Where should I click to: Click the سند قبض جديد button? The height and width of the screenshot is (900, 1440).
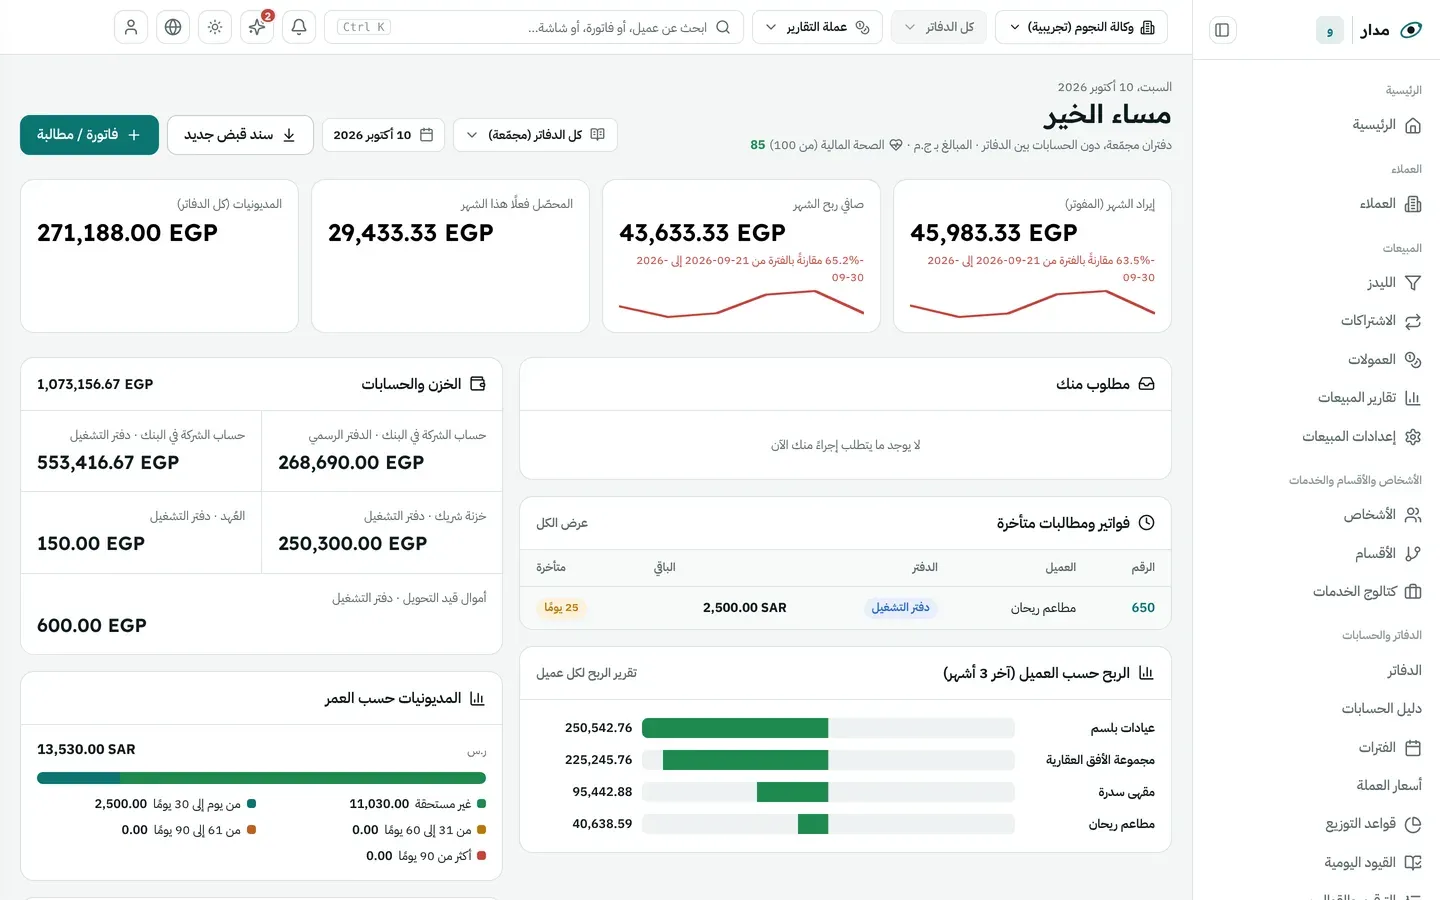click(240, 135)
